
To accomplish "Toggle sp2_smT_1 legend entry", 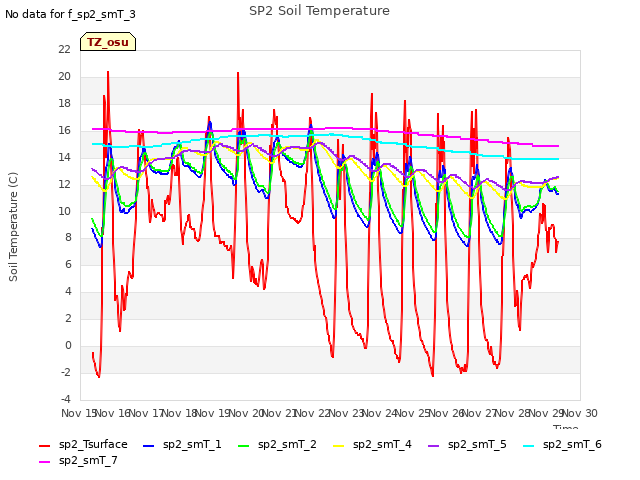I will coord(182,444).
